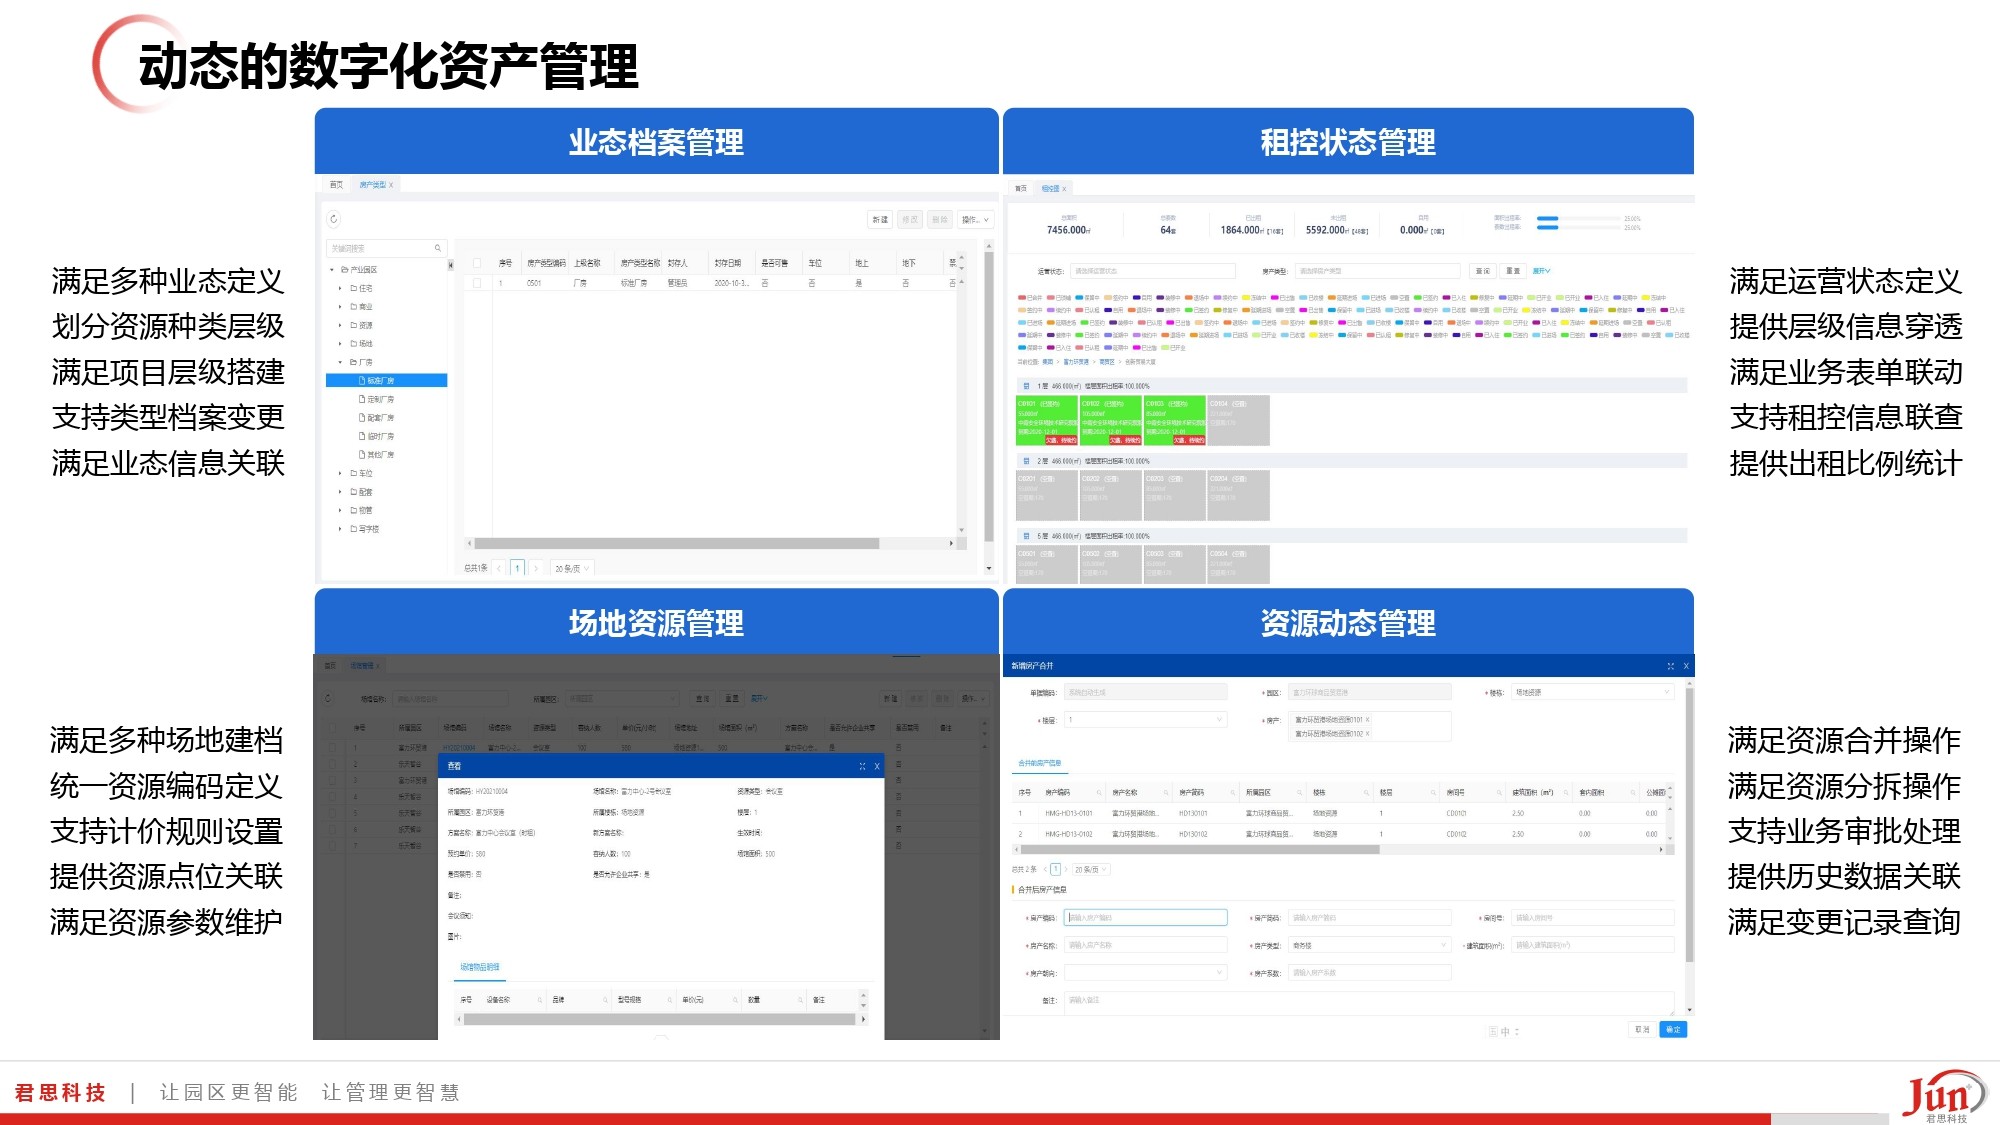The width and height of the screenshot is (2000, 1125).
Task: Click 运营状态 select field
Action: 1153,271
